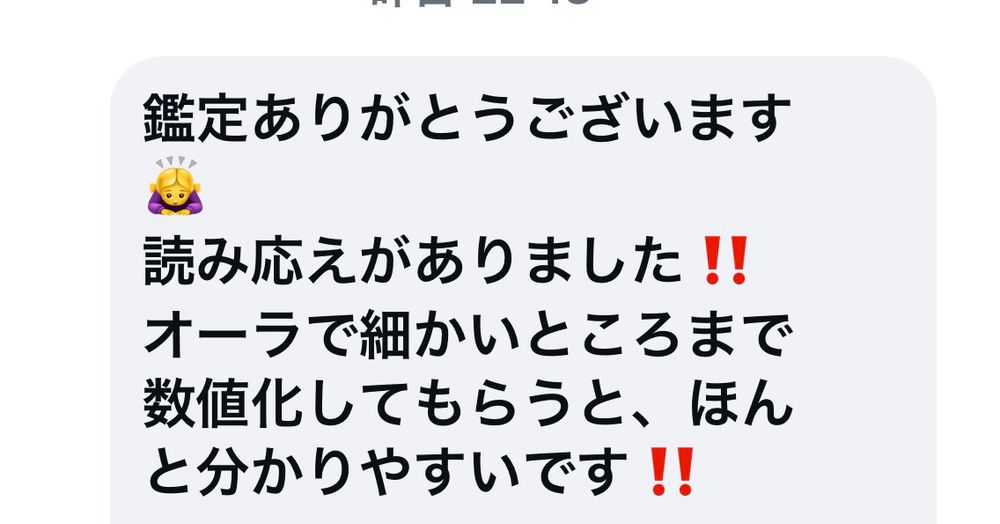Viewport: 1000px width, 524px height.
Task: Click the partially visible timestamp above the bubble
Action: click(x=480, y=3)
